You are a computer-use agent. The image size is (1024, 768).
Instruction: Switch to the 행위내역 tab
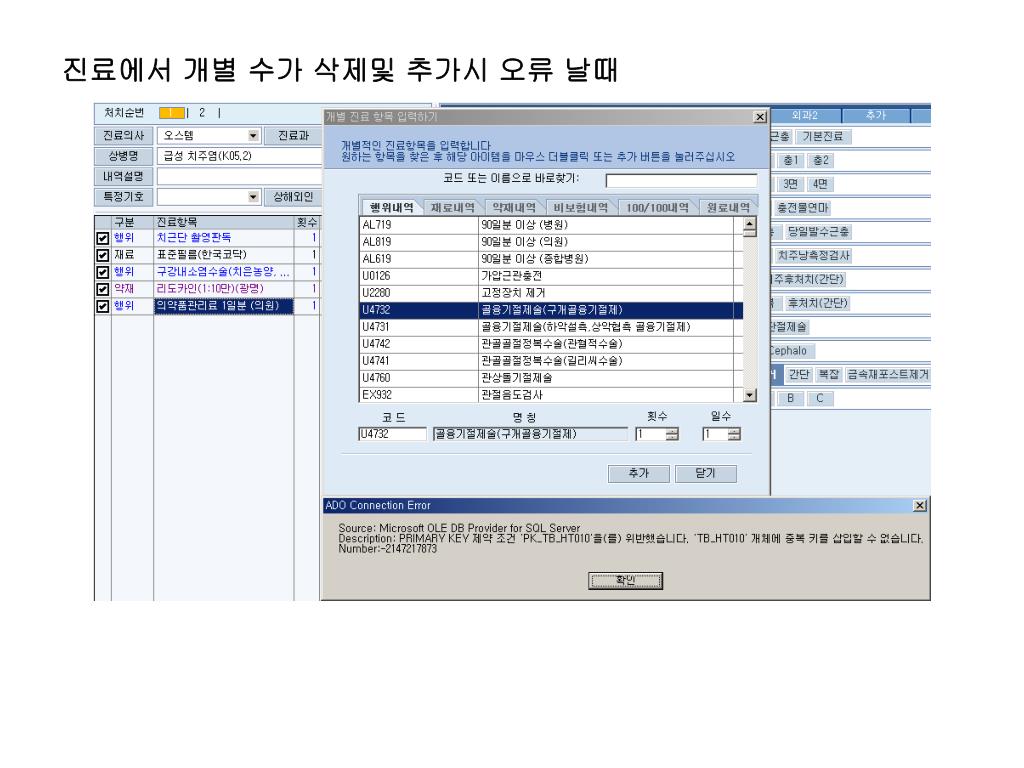tap(391, 208)
